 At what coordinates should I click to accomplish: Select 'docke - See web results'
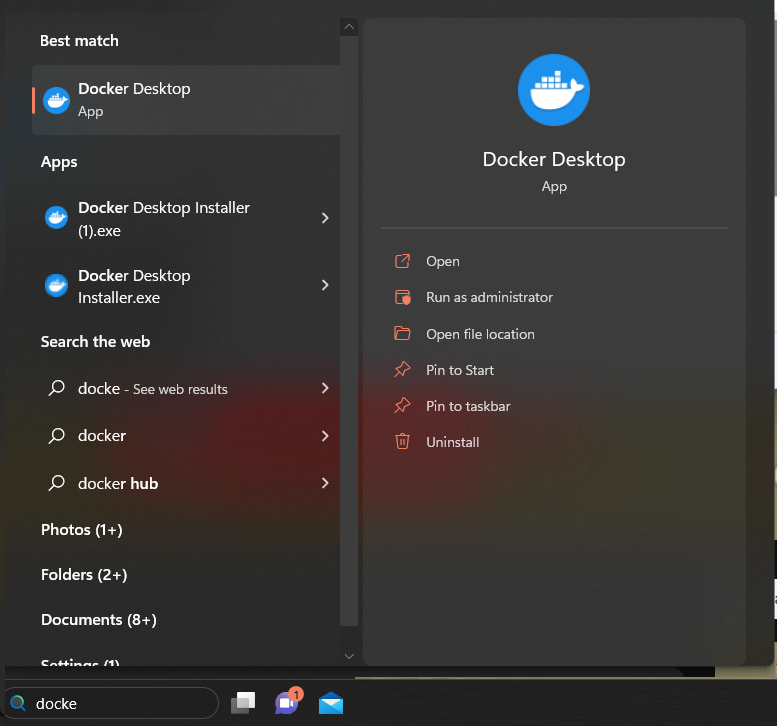[153, 389]
